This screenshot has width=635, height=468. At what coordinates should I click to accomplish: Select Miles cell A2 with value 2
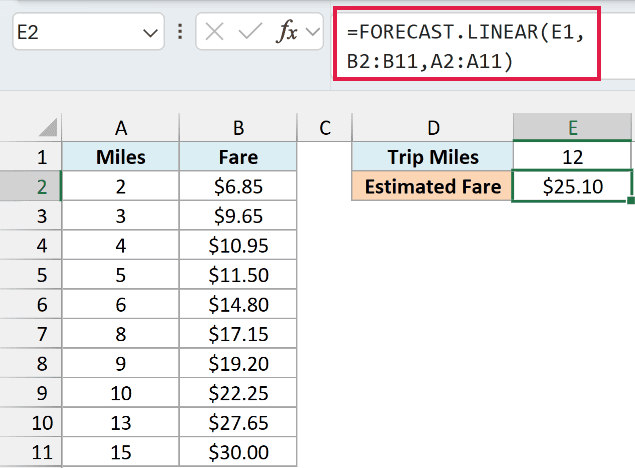120,186
